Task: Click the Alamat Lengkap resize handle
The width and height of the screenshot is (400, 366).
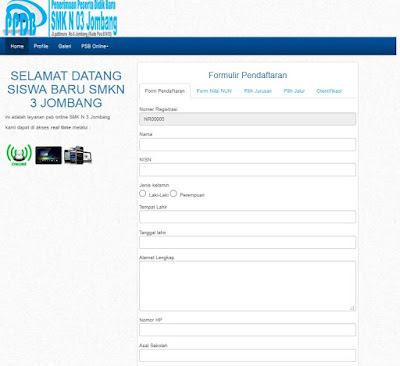Action: pos(352,308)
